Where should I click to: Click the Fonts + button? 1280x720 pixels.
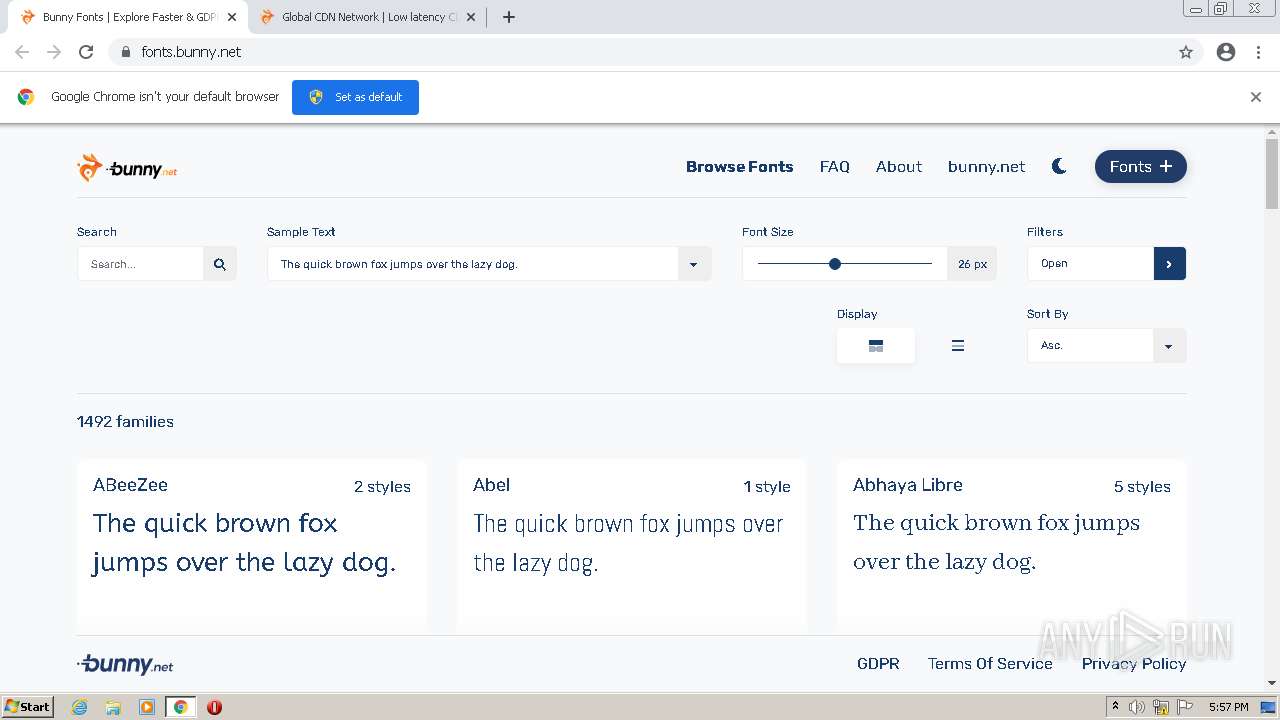1141,167
